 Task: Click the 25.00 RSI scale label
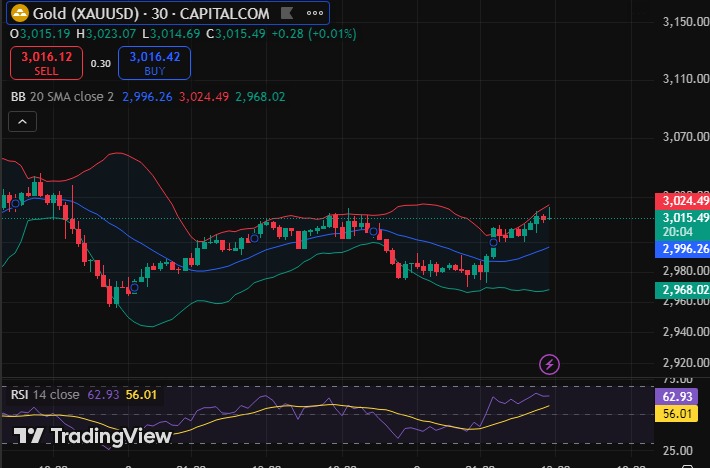click(x=677, y=451)
